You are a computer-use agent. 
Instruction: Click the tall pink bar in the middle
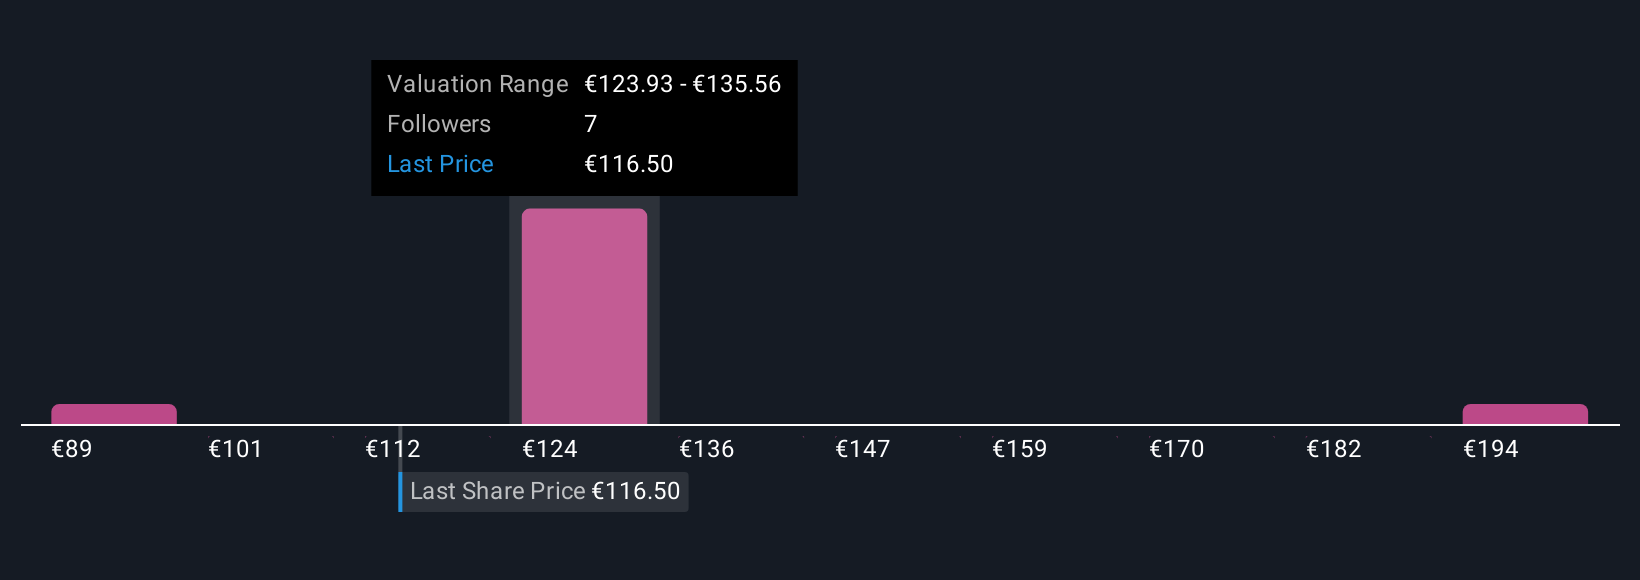click(x=584, y=316)
